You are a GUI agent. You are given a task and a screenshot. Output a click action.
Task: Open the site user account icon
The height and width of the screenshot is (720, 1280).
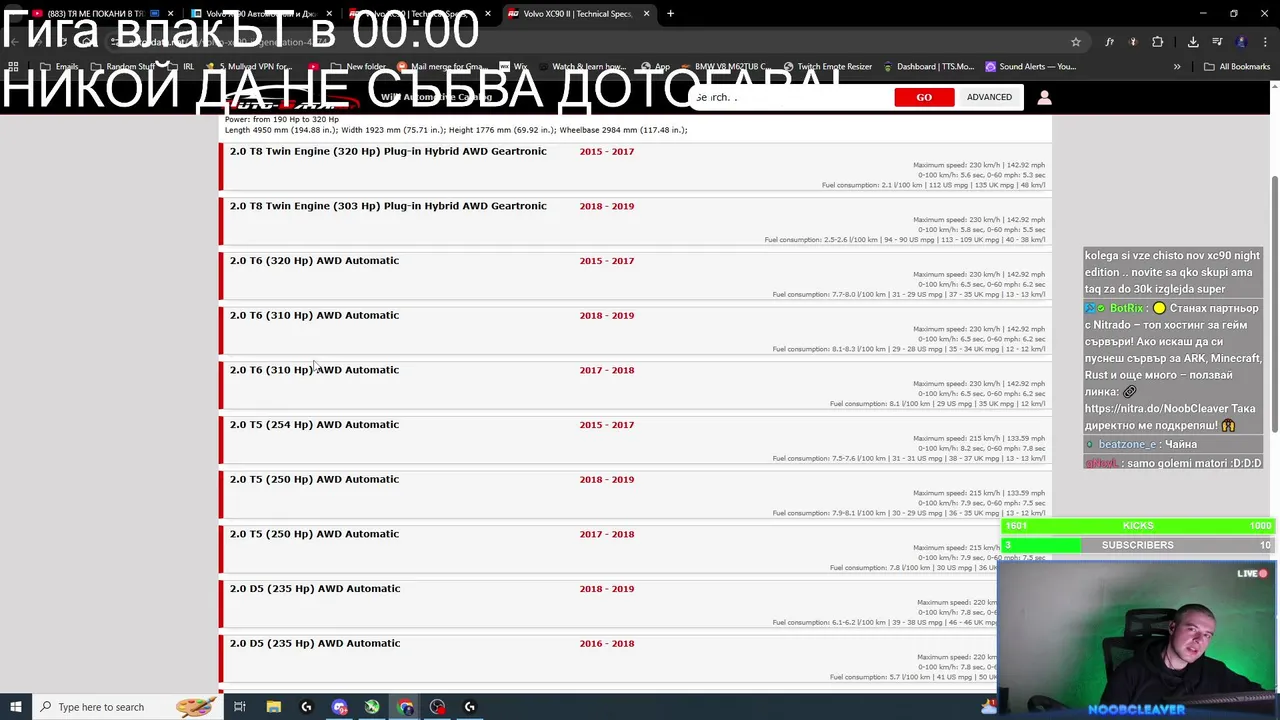(1044, 97)
